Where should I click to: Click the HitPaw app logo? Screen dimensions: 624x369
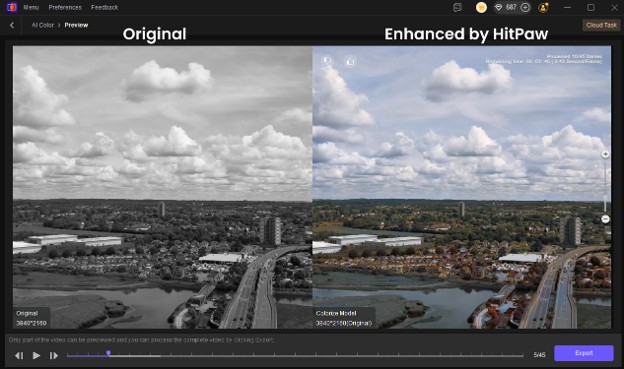click(12, 7)
